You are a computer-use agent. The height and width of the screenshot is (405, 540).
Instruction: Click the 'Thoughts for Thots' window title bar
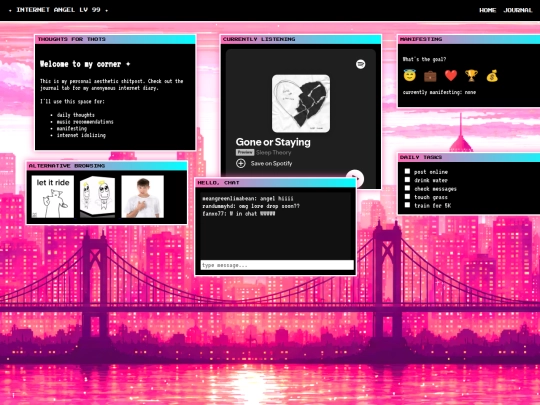click(x=115, y=39)
